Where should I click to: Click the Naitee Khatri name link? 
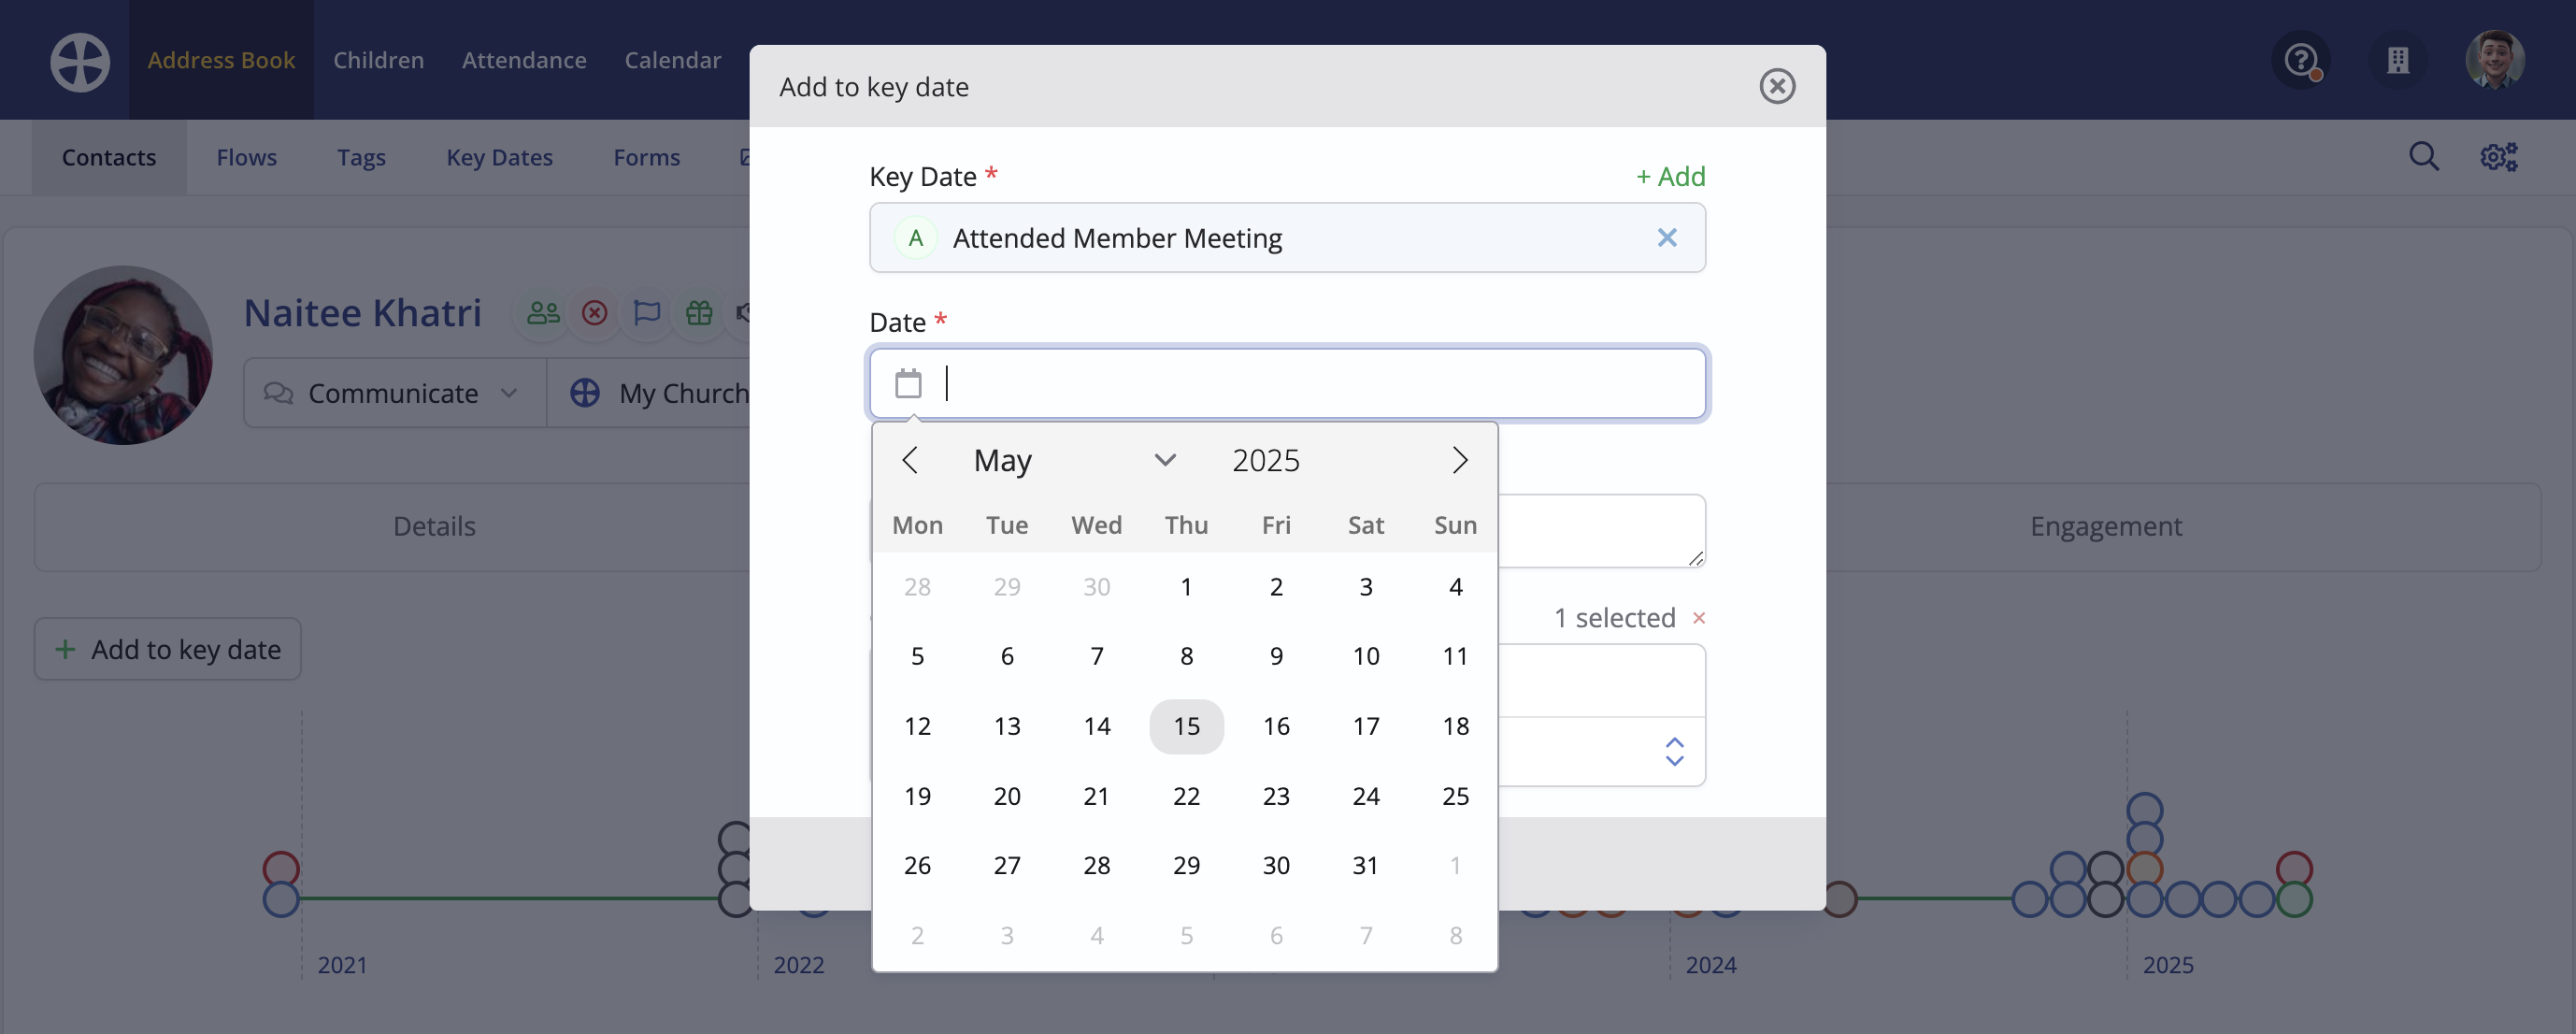pyautogui.click(x=363, y=313)
